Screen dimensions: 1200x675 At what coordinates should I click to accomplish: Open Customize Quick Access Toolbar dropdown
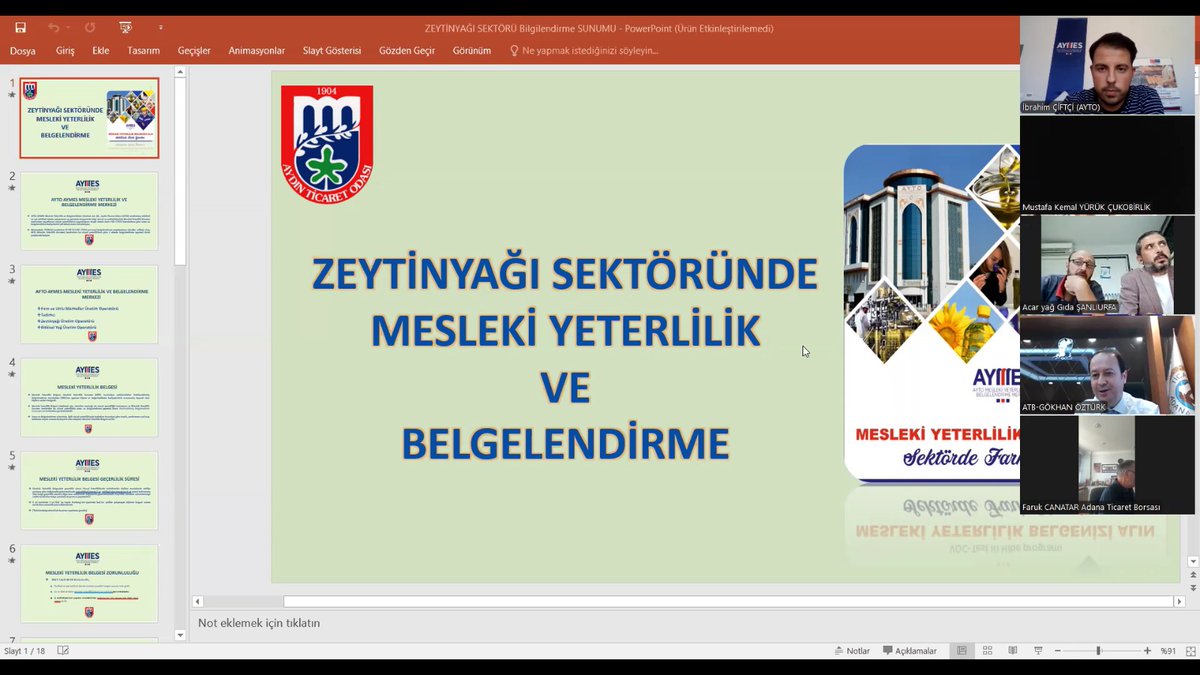160,27
